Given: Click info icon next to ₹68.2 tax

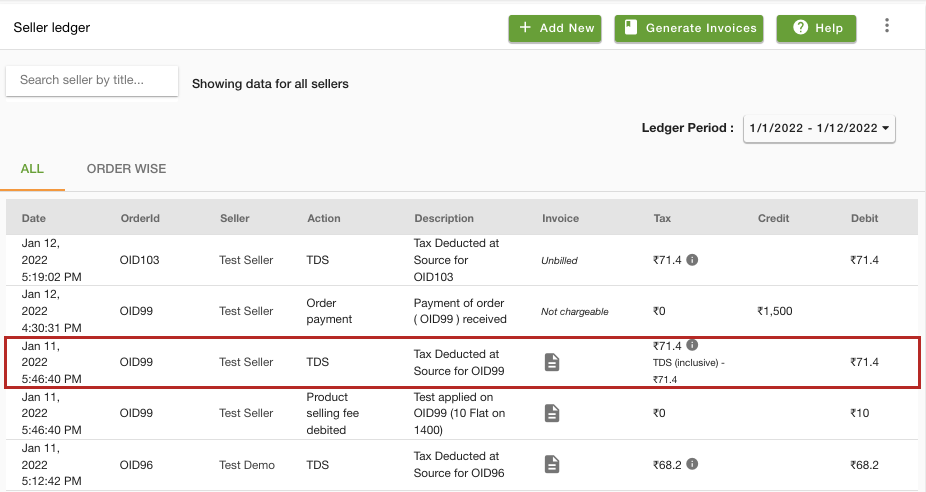Looking at the screenshot, I should click(692, 464).
